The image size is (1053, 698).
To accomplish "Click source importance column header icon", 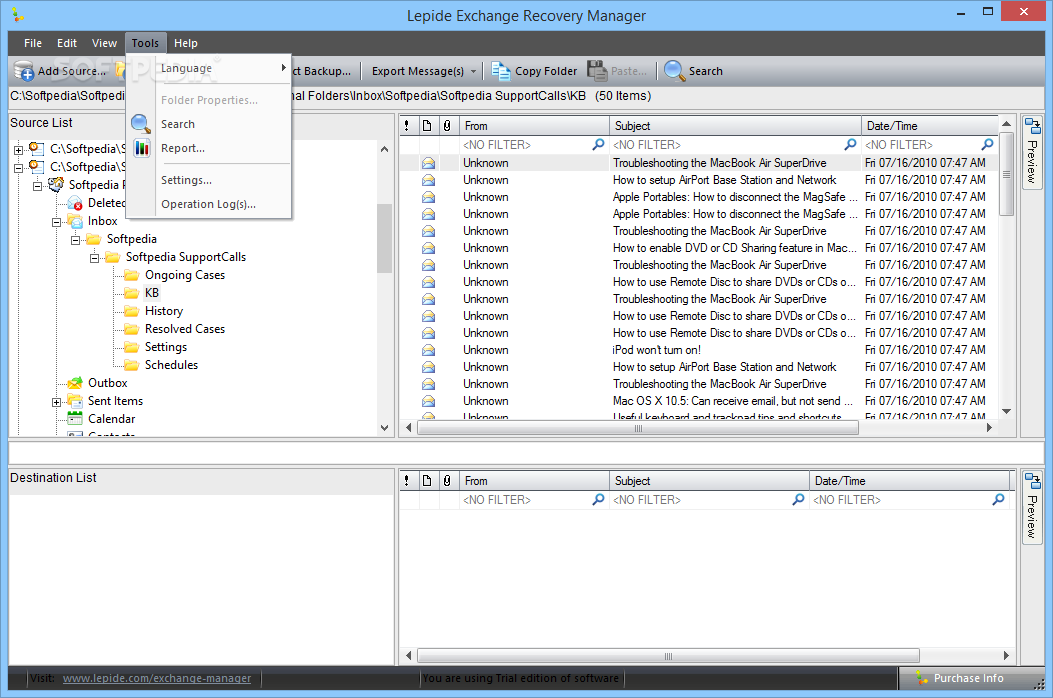I will [x=407, y=126].
